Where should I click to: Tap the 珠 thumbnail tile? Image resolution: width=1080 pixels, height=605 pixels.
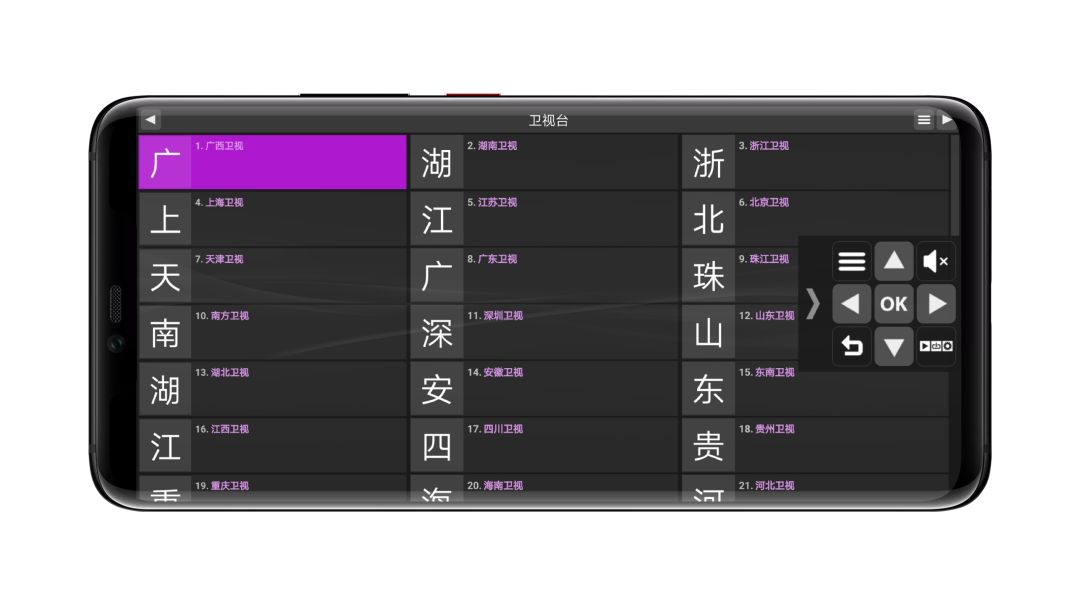(x=708, y=276)
